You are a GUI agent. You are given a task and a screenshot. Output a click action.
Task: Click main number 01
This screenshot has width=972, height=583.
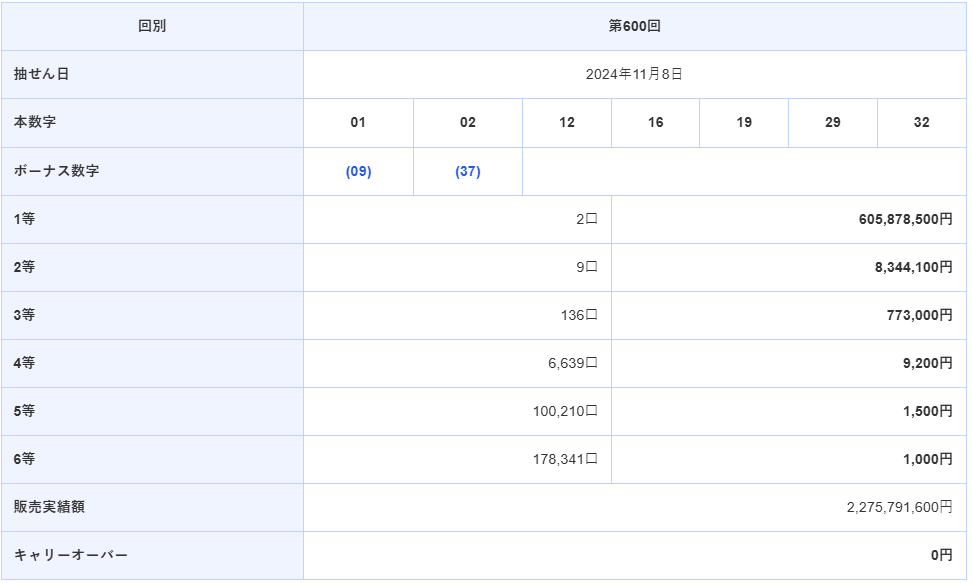(358, 123)
